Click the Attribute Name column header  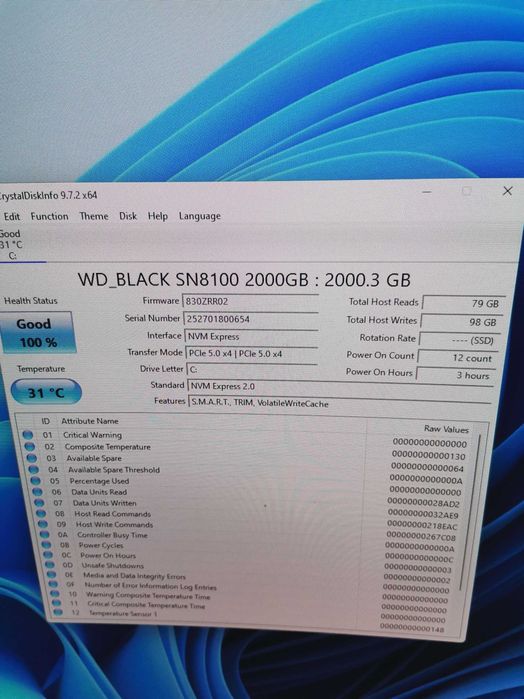coord(90,421)
